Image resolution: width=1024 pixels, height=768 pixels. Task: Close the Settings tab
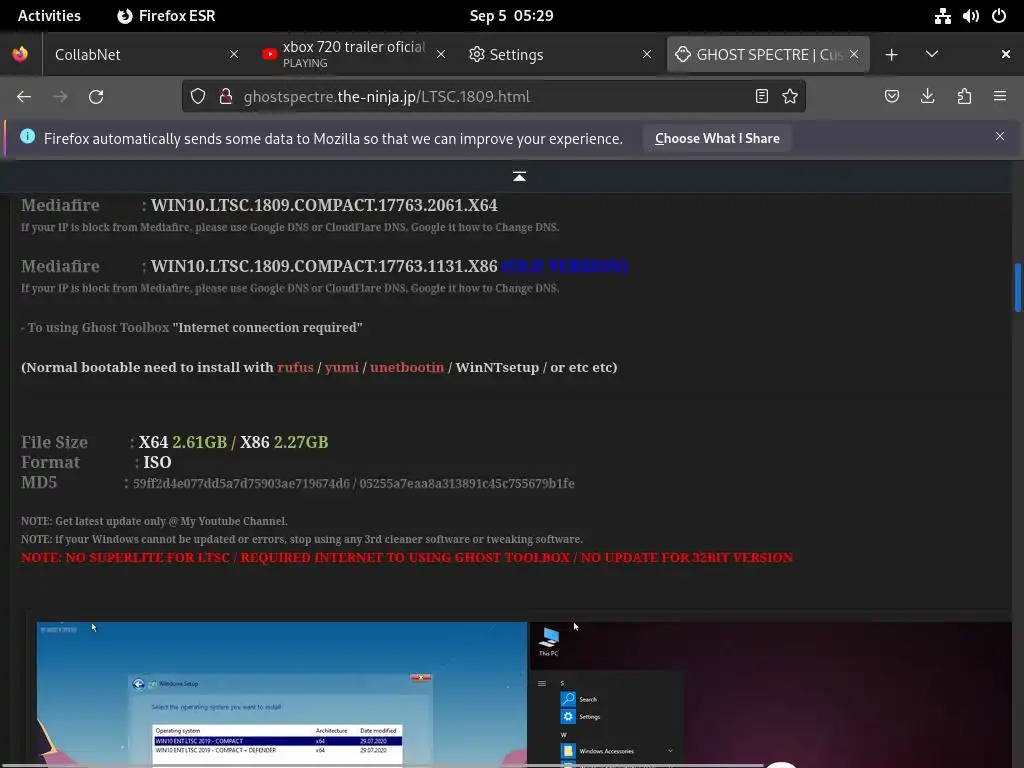click(x=647, y=54)
